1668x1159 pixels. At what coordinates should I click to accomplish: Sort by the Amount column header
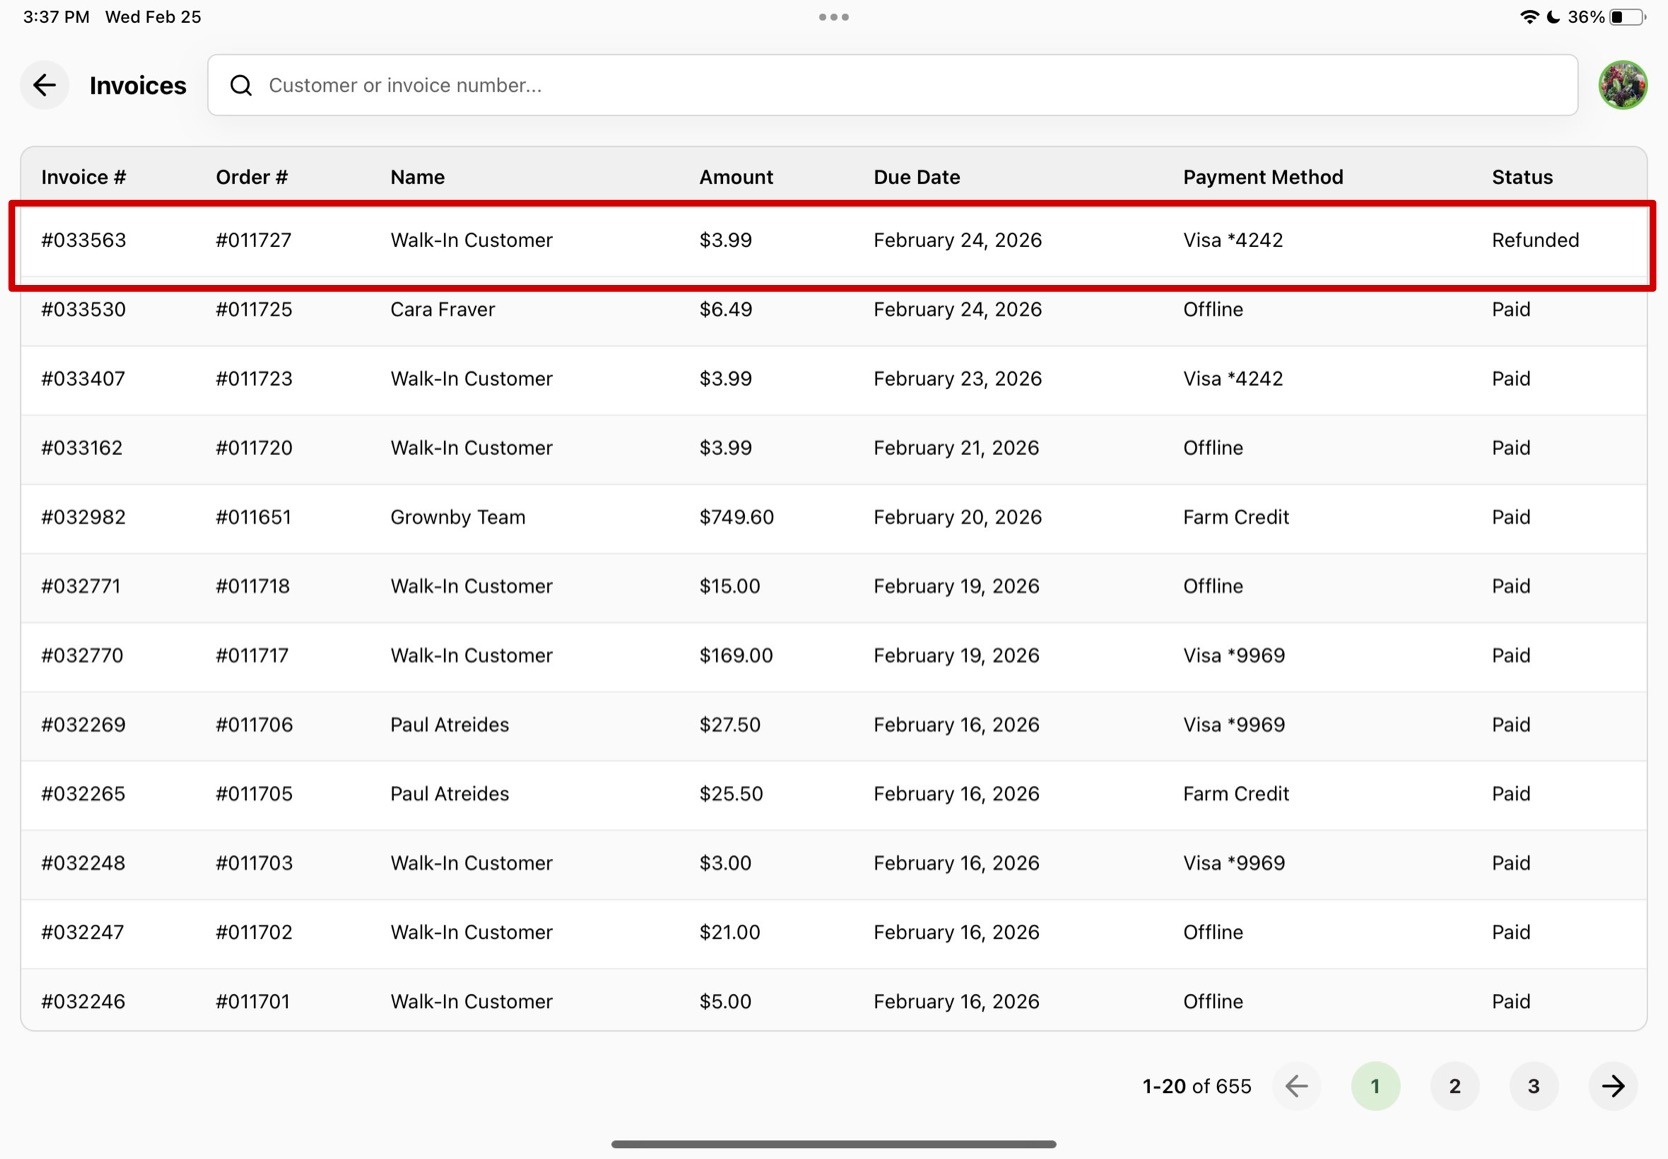735,177
